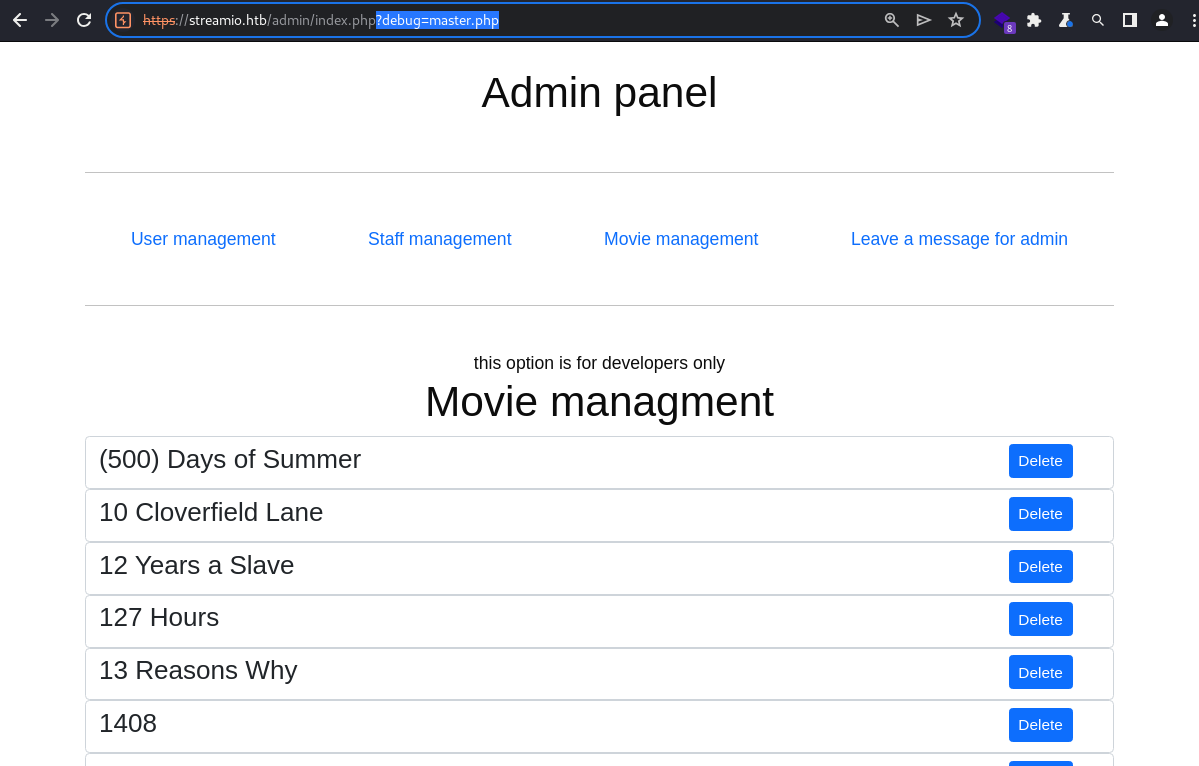Open the site security warning icon
The width and height of the screenshot is (1199, 766).
coord(123,21)
